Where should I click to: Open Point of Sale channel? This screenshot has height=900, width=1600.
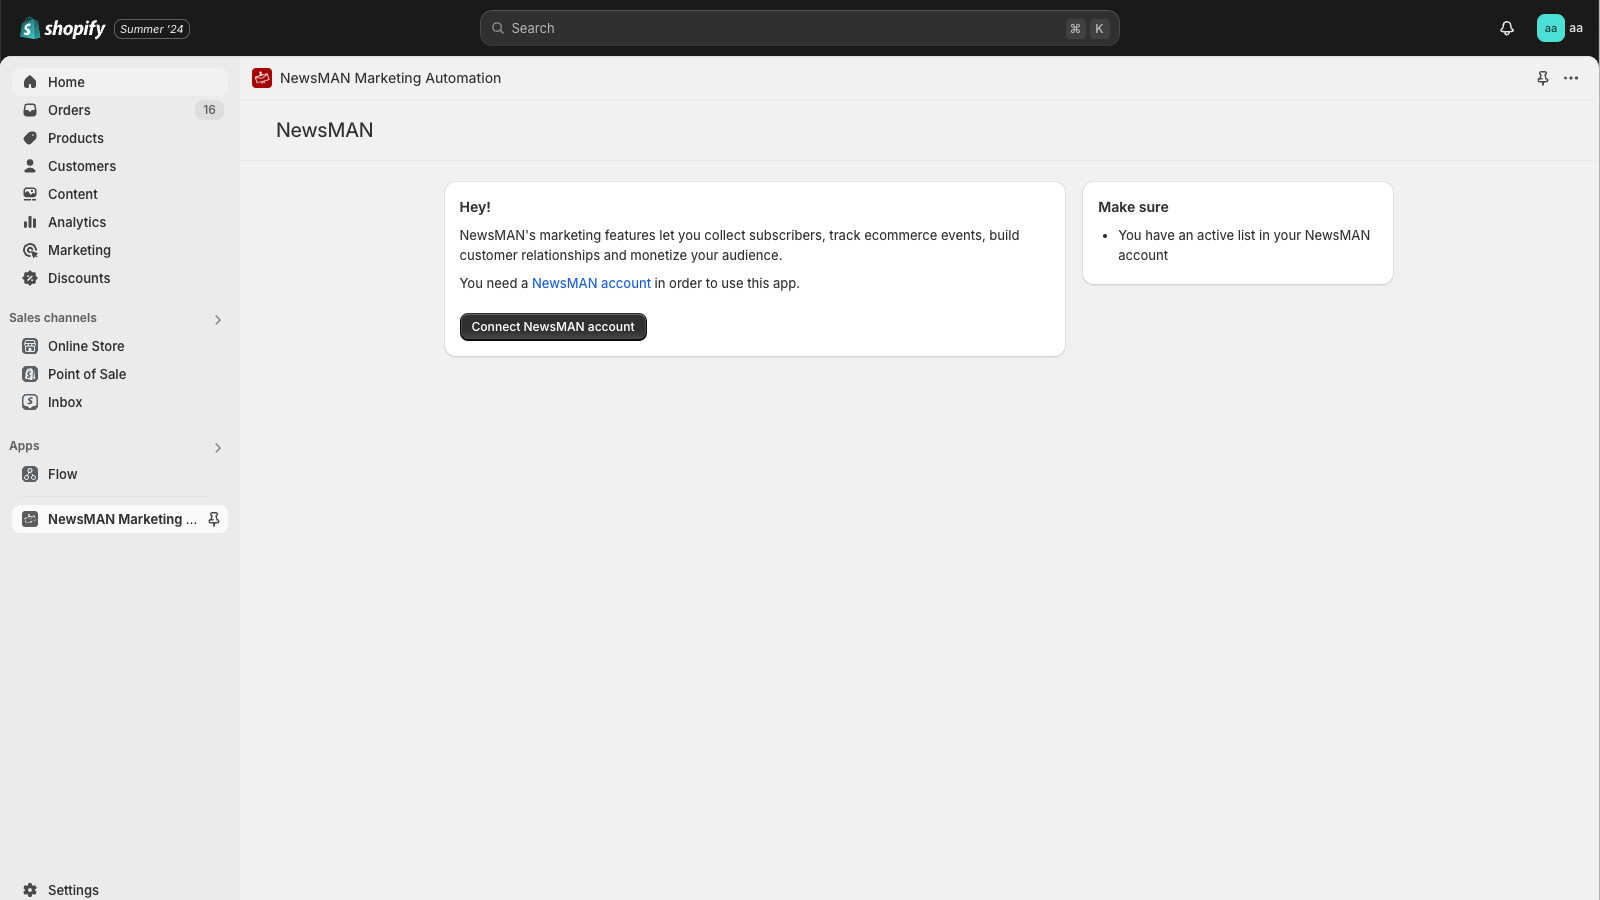(120, 374)
